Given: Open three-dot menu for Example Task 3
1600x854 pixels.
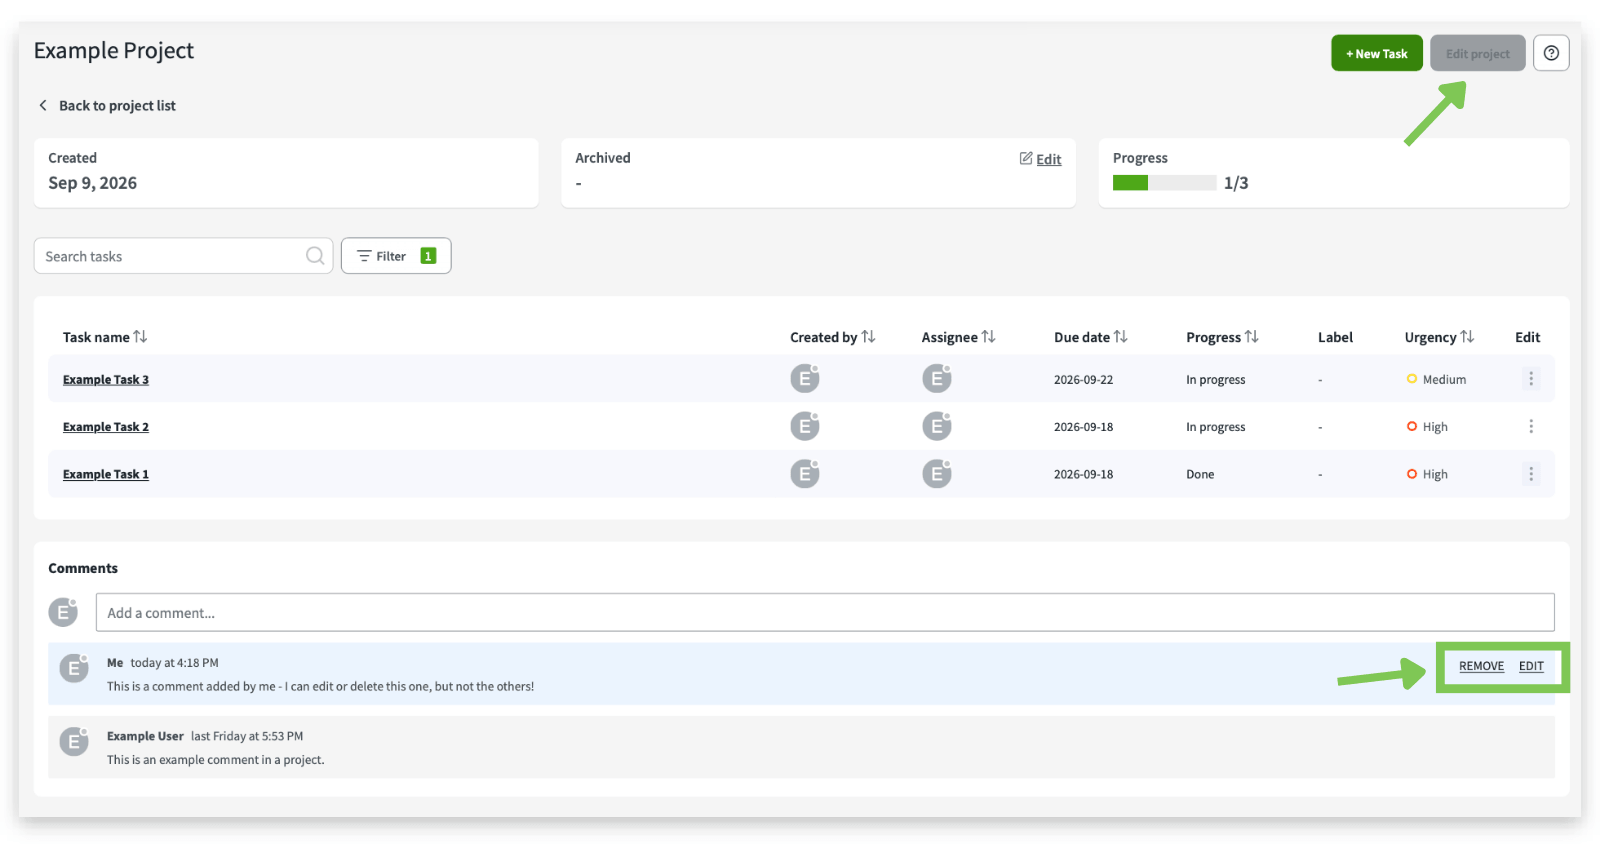Looking at the screenshot, I should click(x=1531, y=379).
